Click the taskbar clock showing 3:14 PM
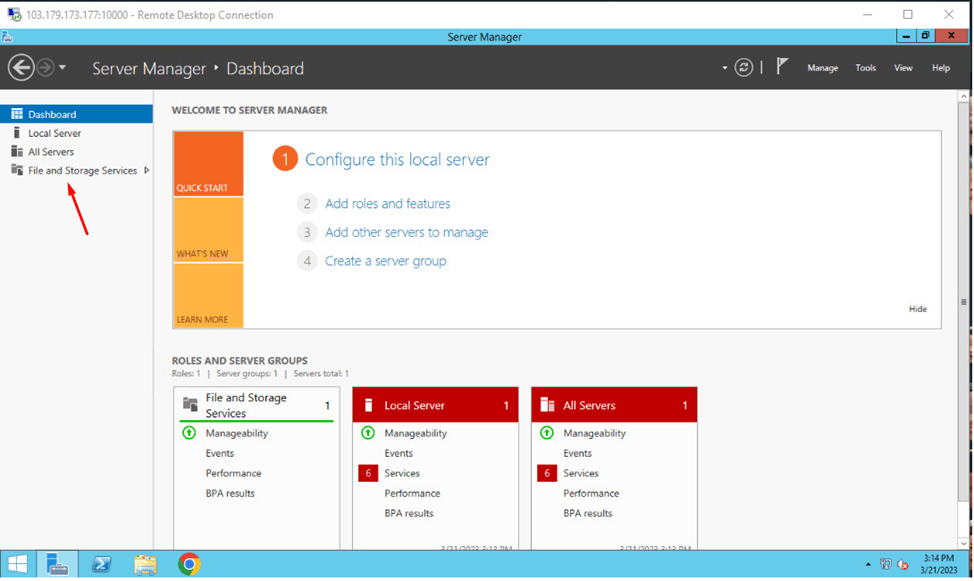Image resolution: width=974 pixels, height=581 pixels. 938,564
